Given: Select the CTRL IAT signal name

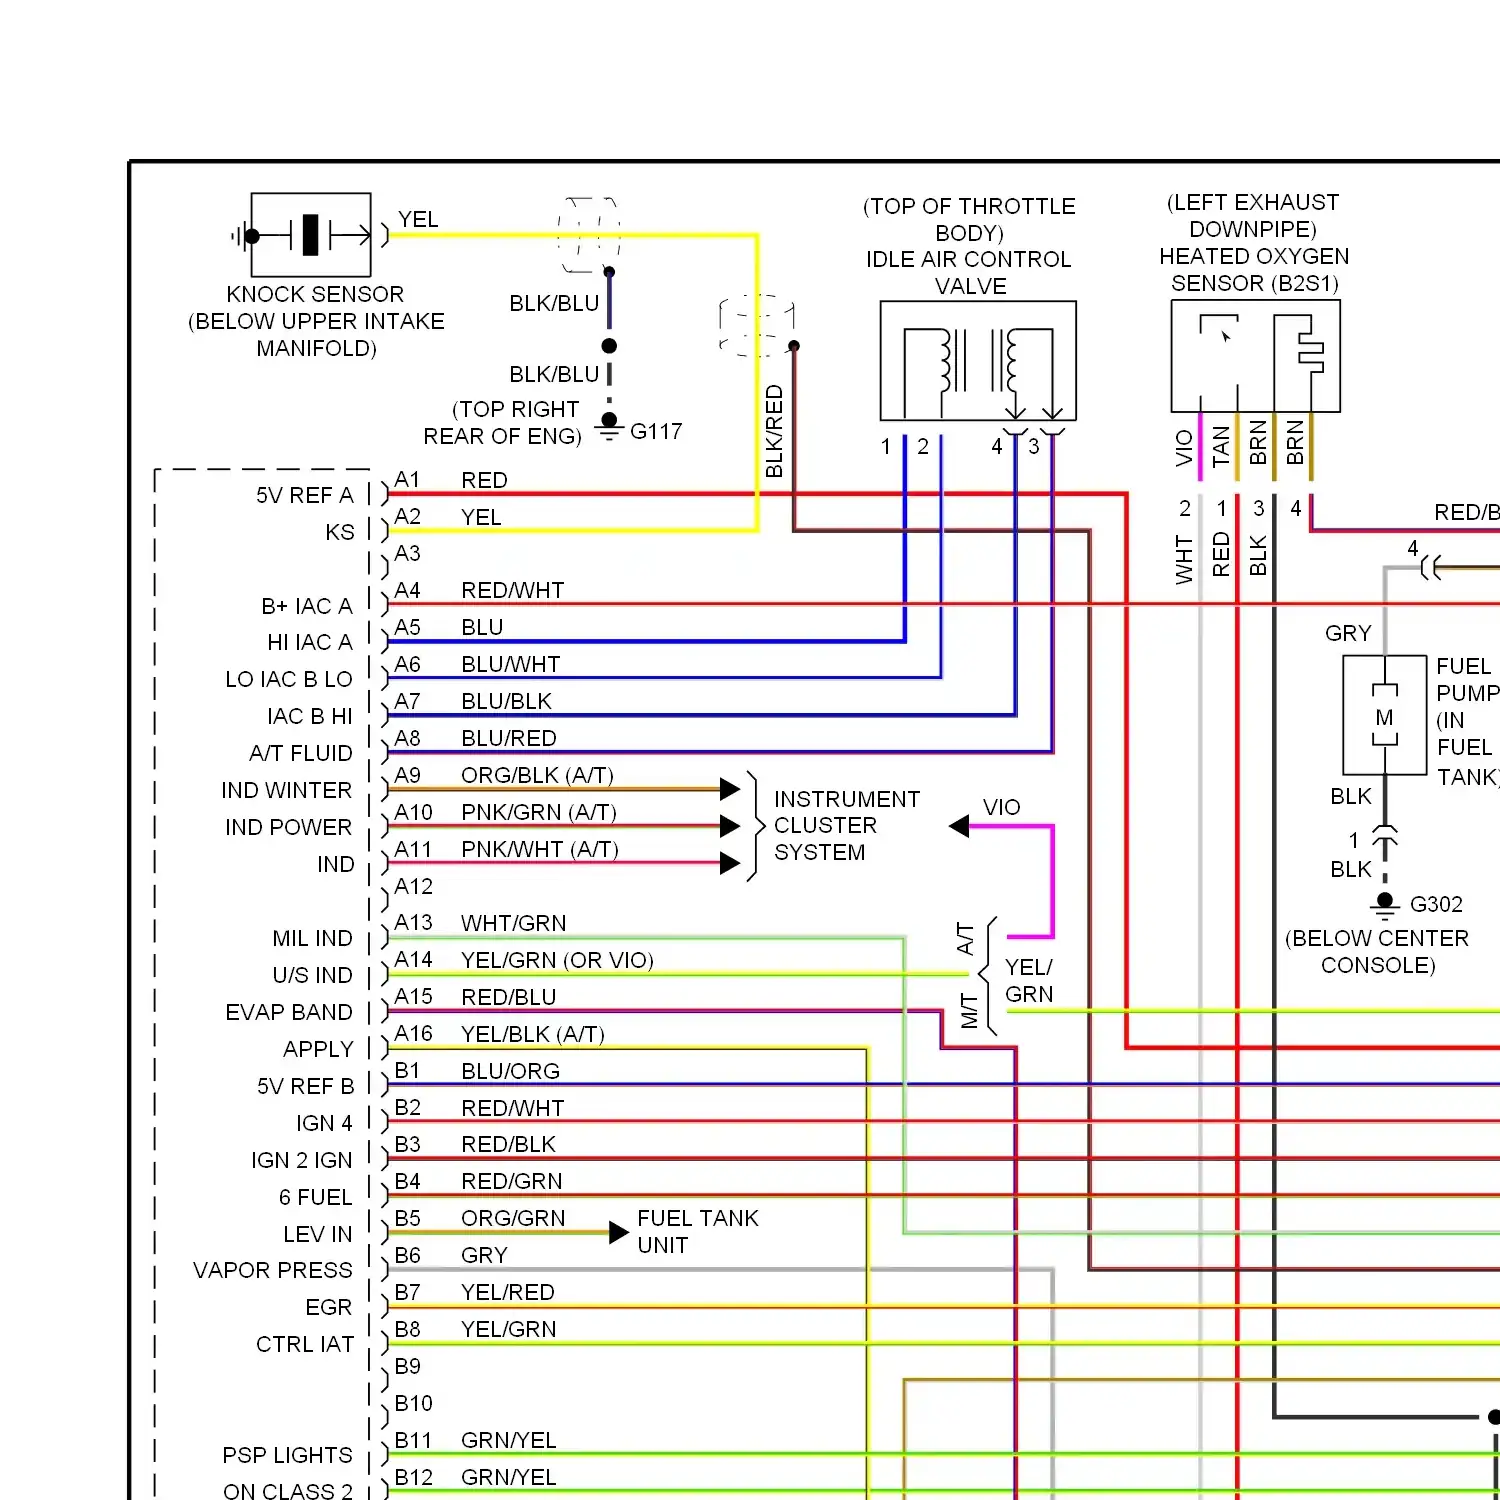Looking at the screenshot, I should (x=305, y=1344).
